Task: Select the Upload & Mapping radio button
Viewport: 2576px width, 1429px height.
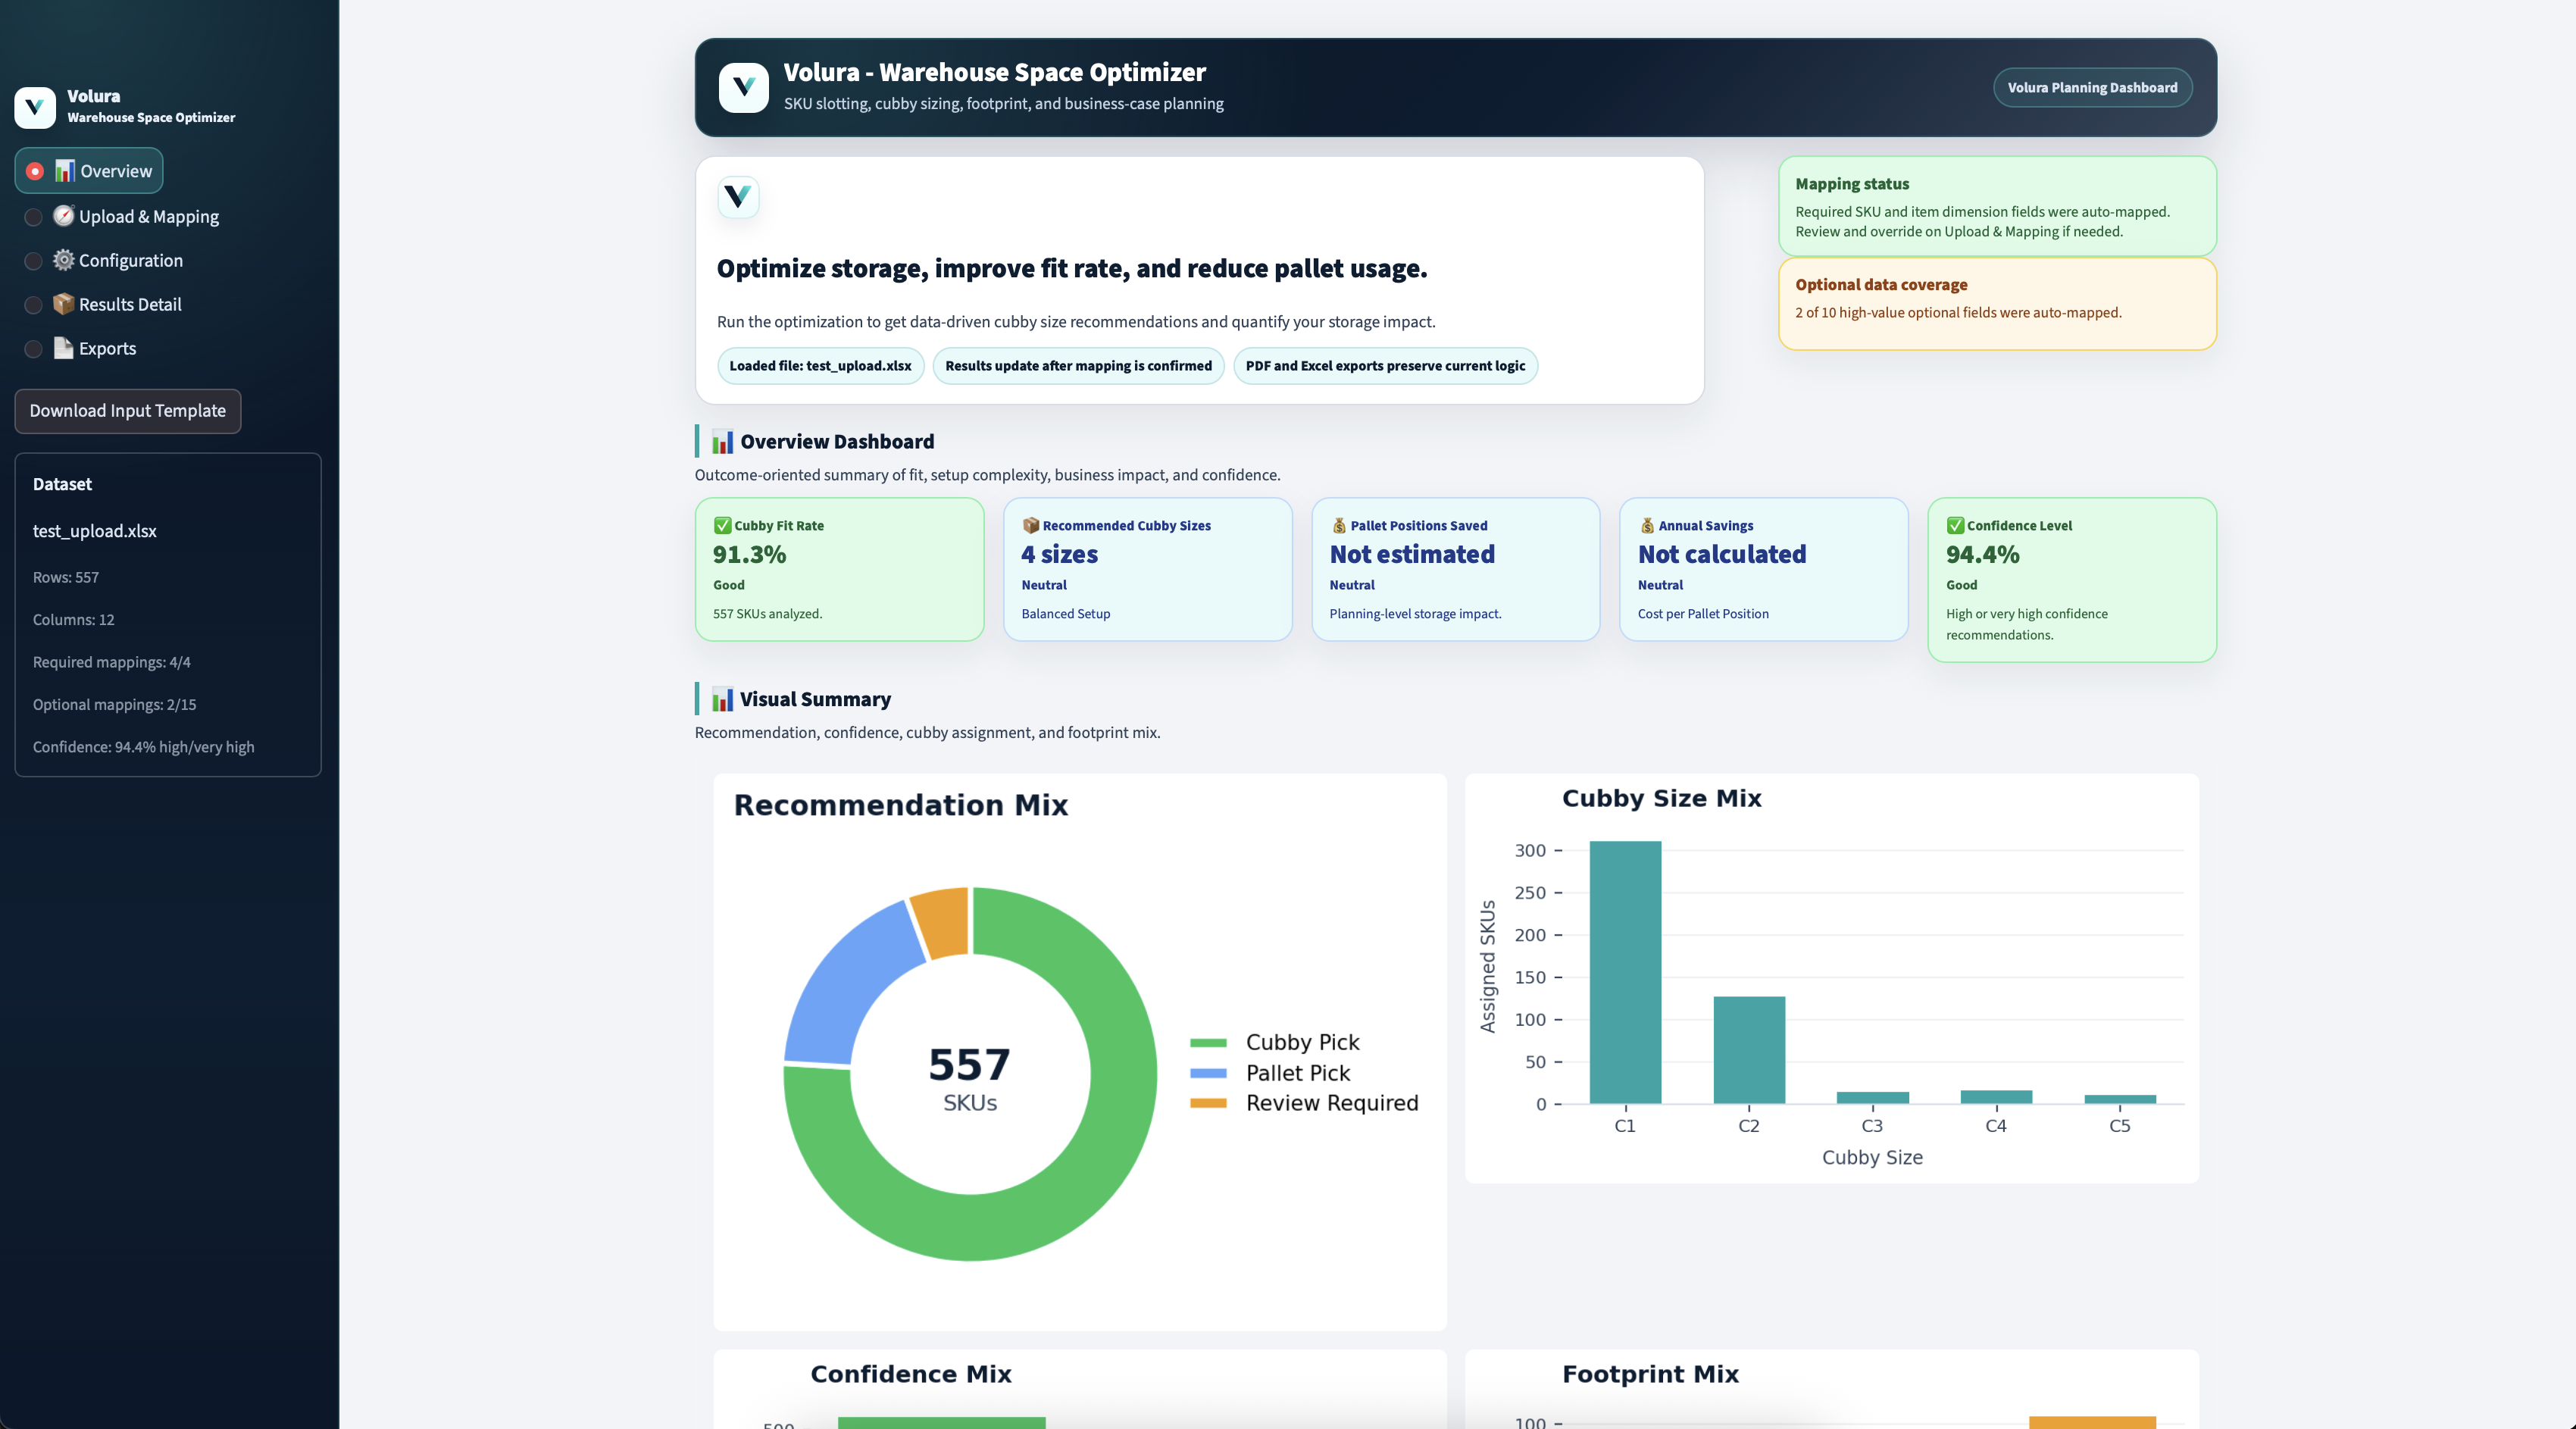Action: pyautogui.click(x=33, y=217)
